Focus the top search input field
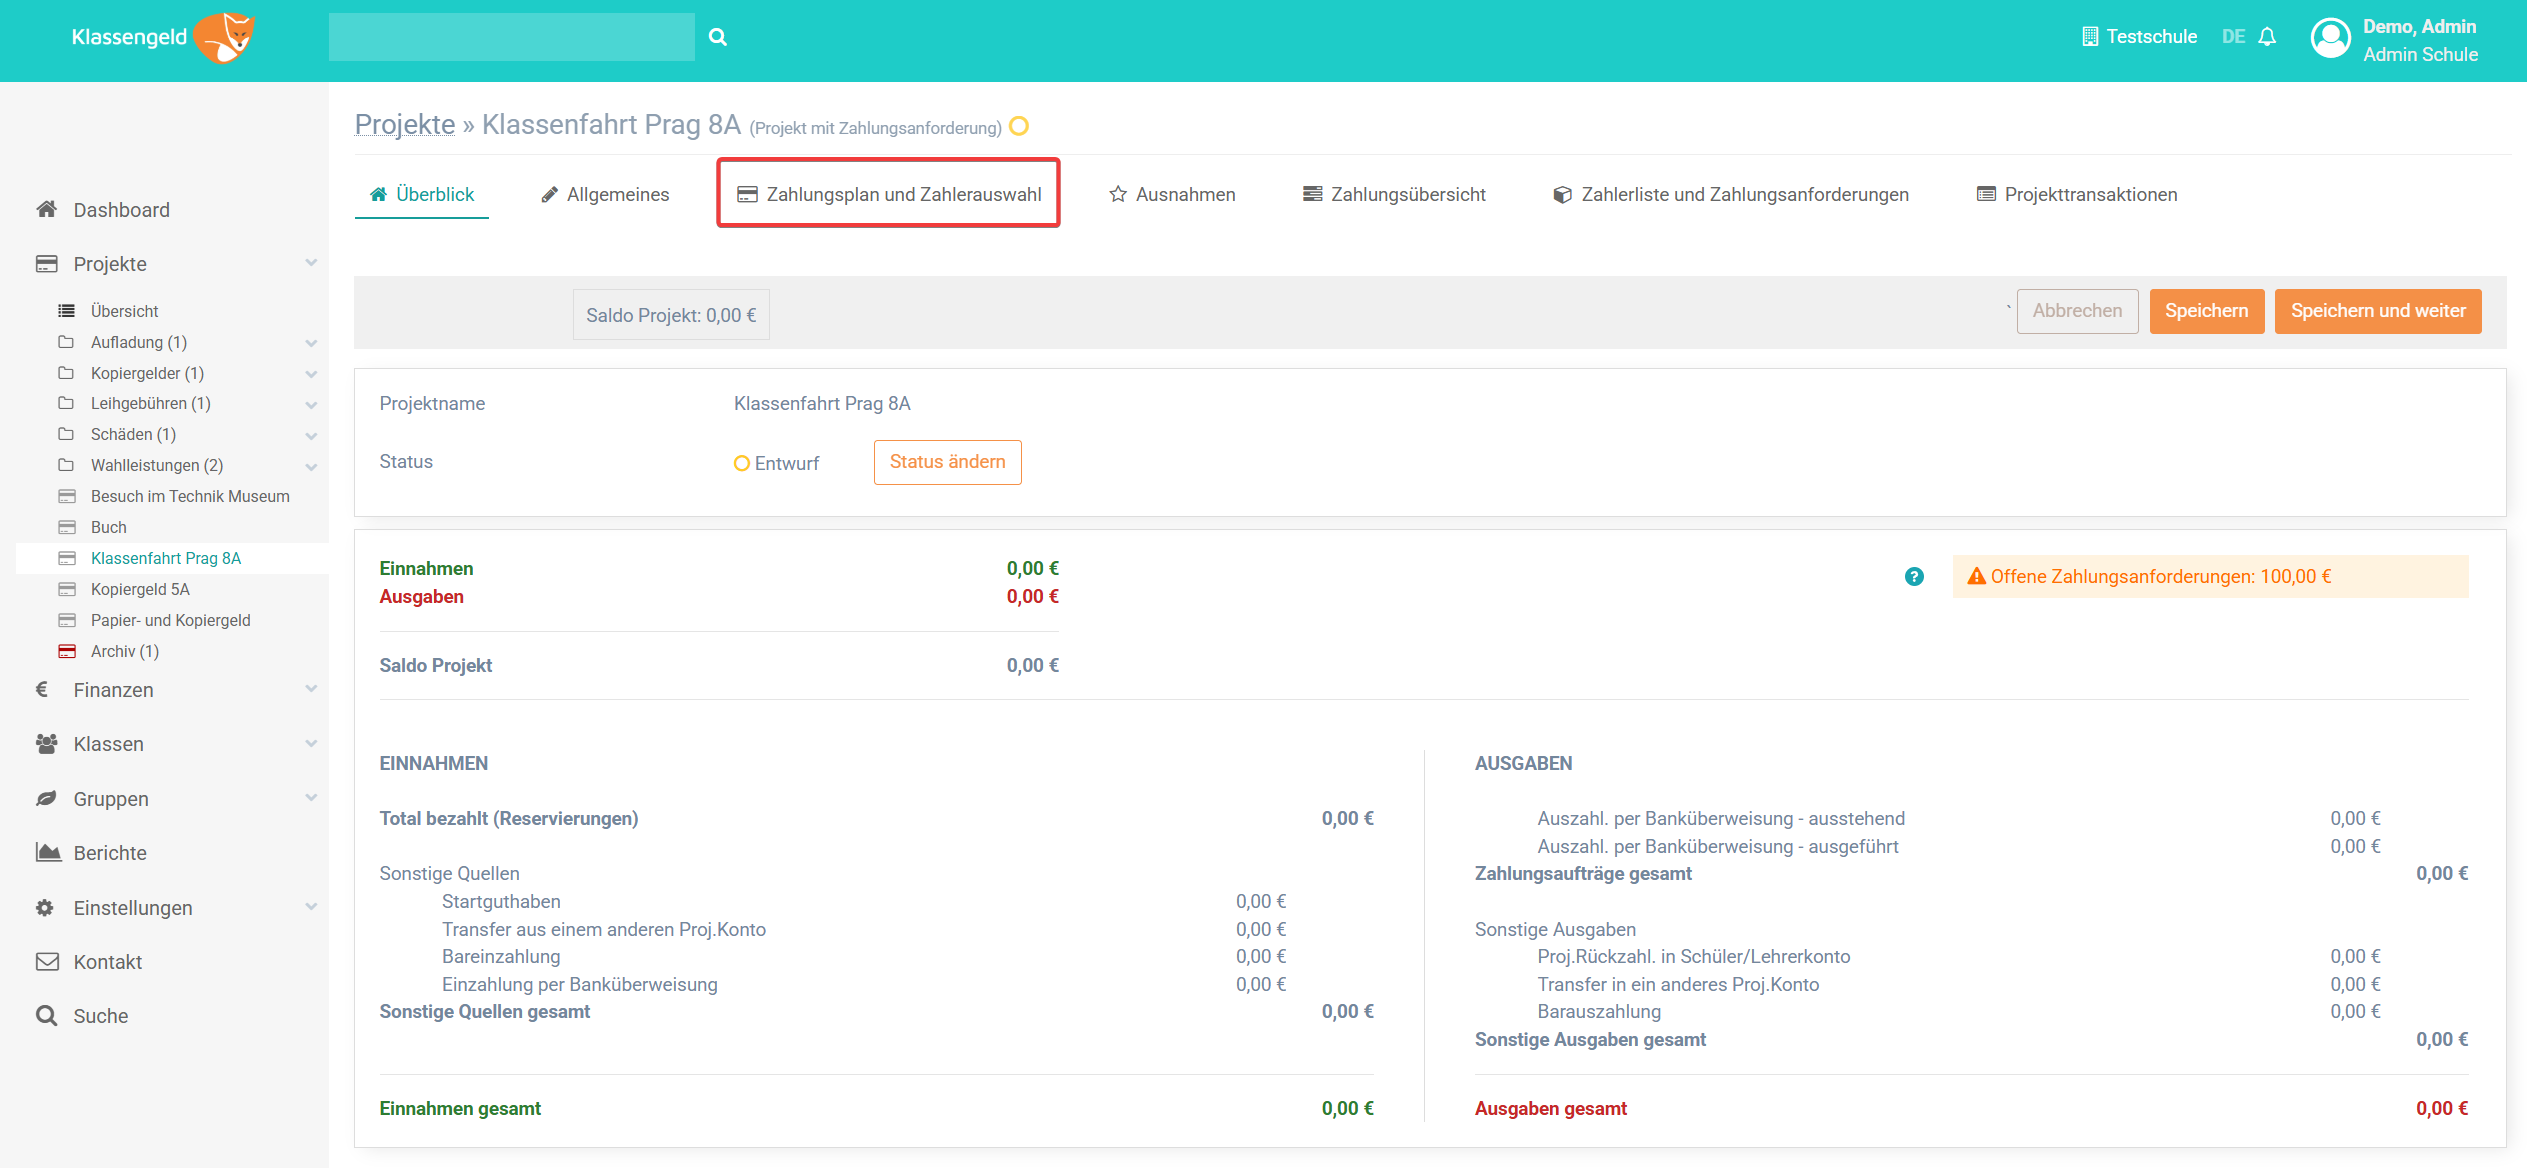The width and height of the screenshot is (2527, 1168). [x=511, y=37]
